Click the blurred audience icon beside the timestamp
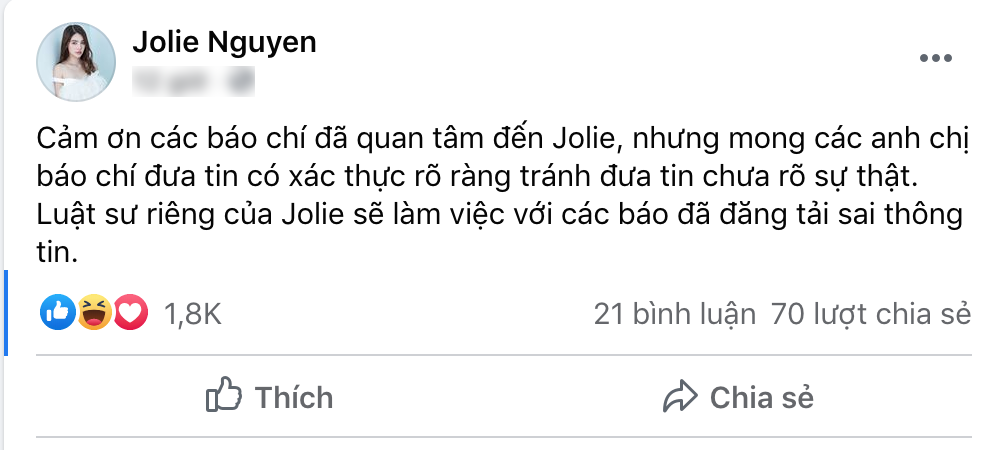 pyautogui.click(x=238, y=77)
